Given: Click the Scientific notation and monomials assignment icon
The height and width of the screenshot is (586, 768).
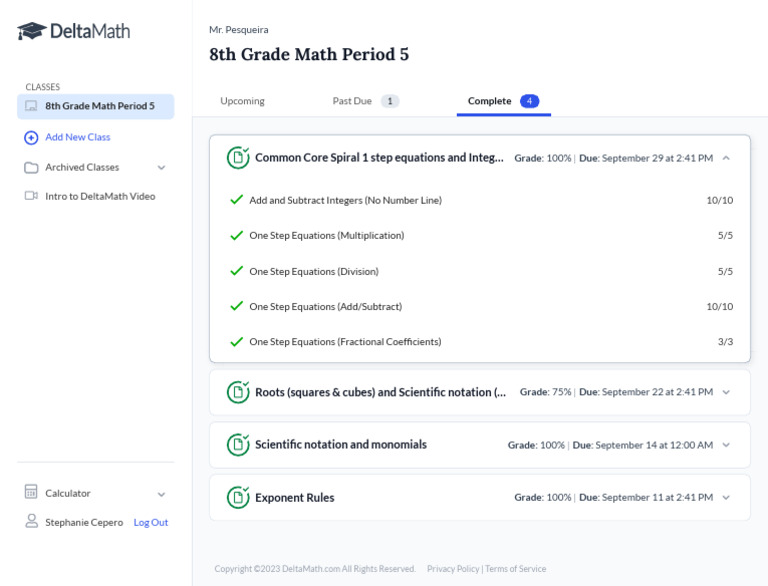Looking at the screenshot, I should pos(238,445).
